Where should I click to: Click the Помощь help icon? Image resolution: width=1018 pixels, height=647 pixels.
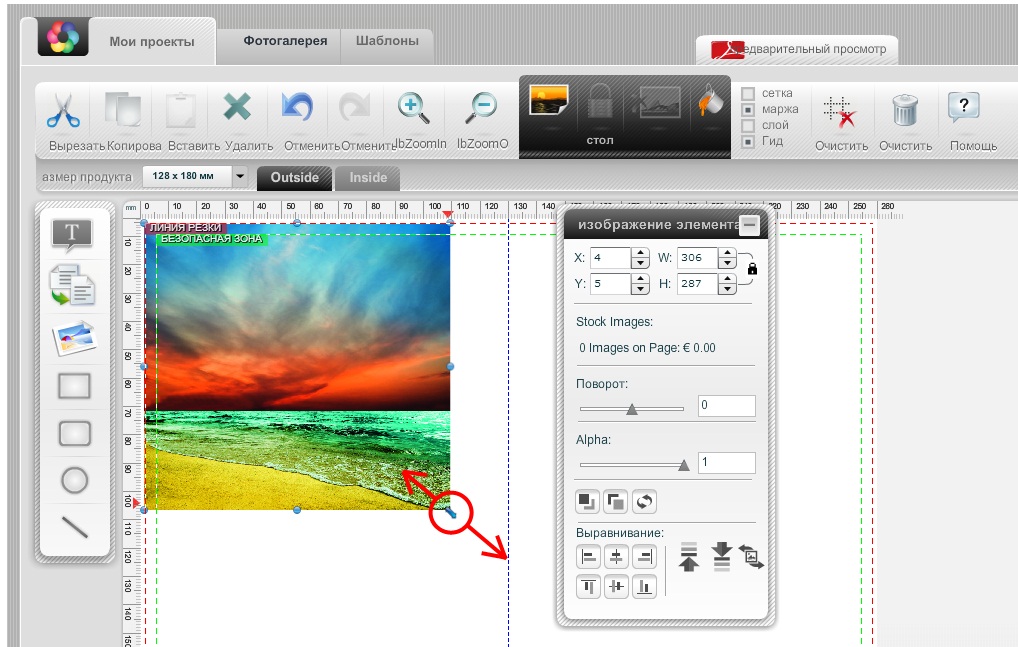pos(963,108)
